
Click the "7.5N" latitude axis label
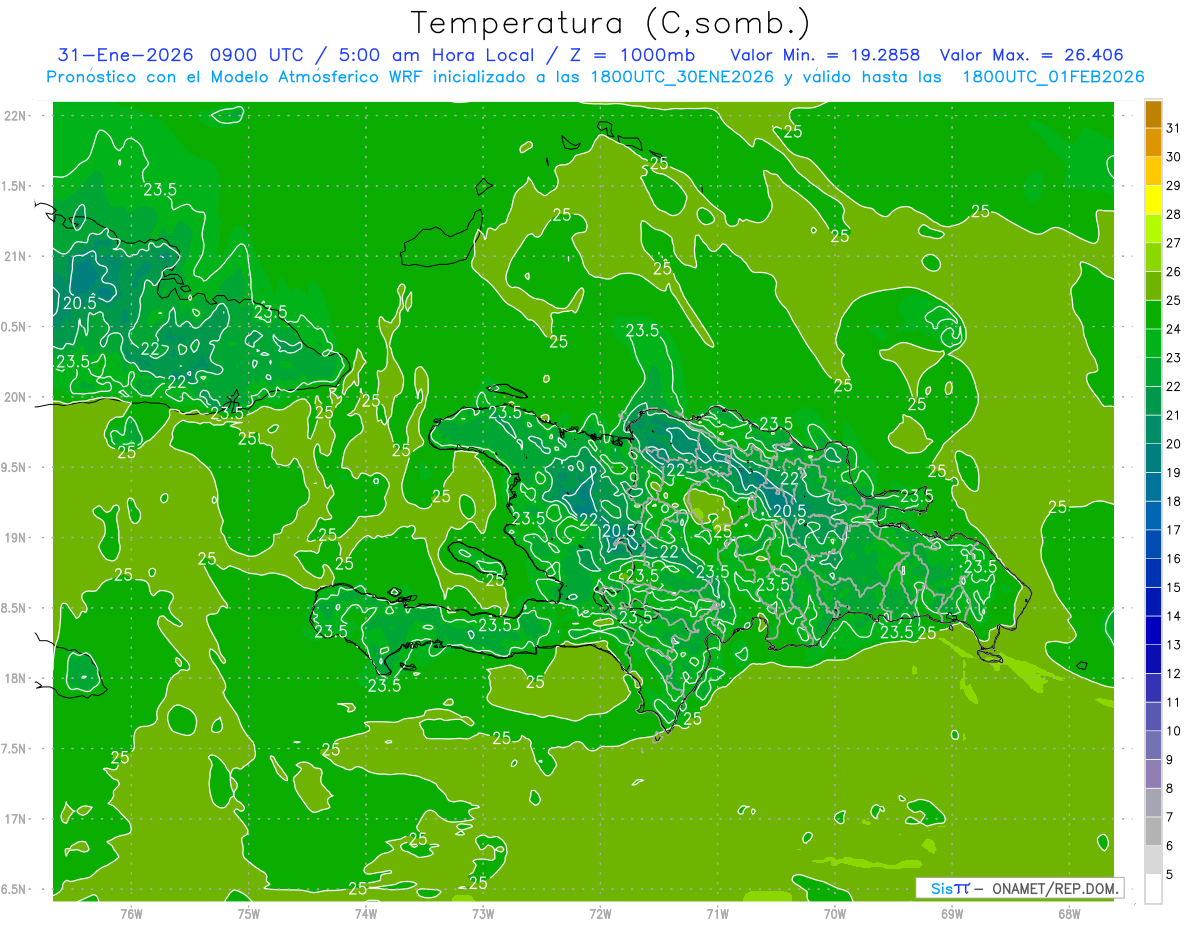[15, 749]
